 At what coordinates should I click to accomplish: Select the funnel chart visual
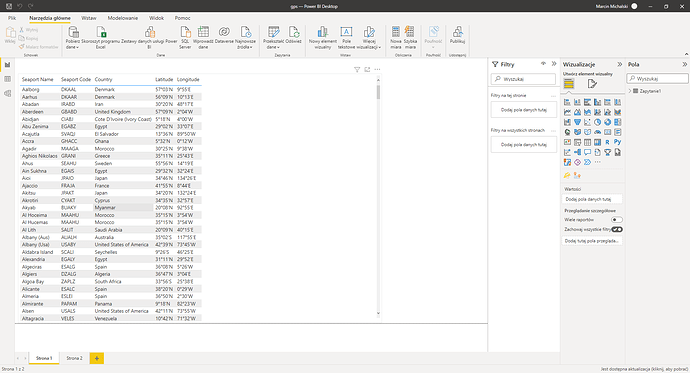[x=577, y=122]
